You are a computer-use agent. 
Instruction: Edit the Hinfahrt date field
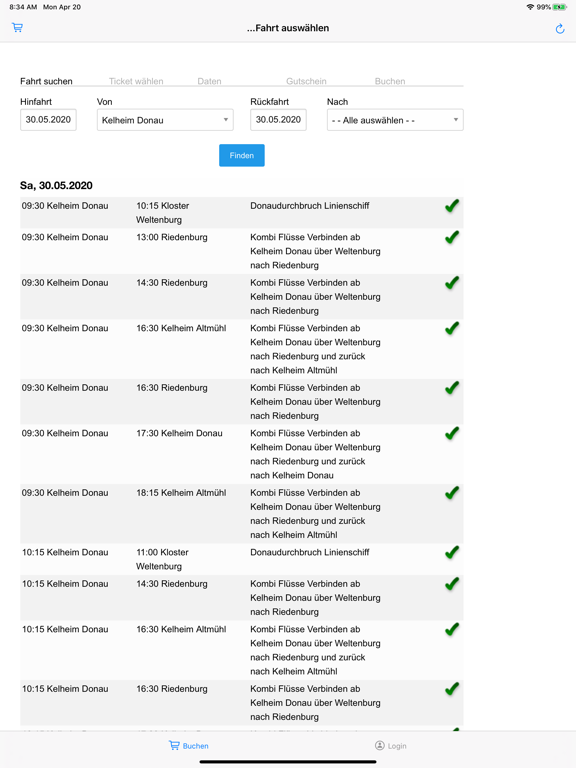pyautogui.click(x=48, y=120)
